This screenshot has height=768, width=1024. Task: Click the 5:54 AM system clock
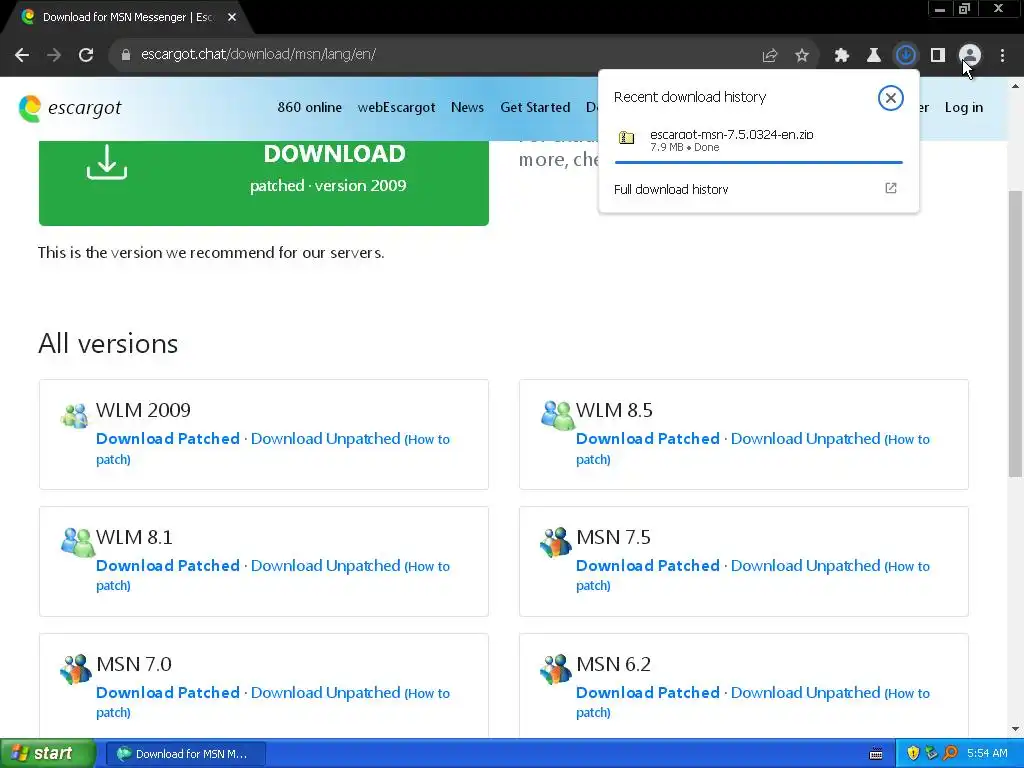pyautogui.click(x=987, y=754)
